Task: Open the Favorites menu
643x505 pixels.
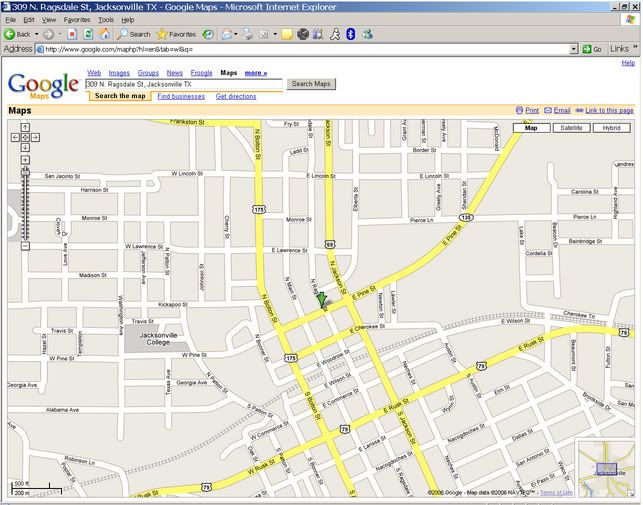Action: coord(77,20)
